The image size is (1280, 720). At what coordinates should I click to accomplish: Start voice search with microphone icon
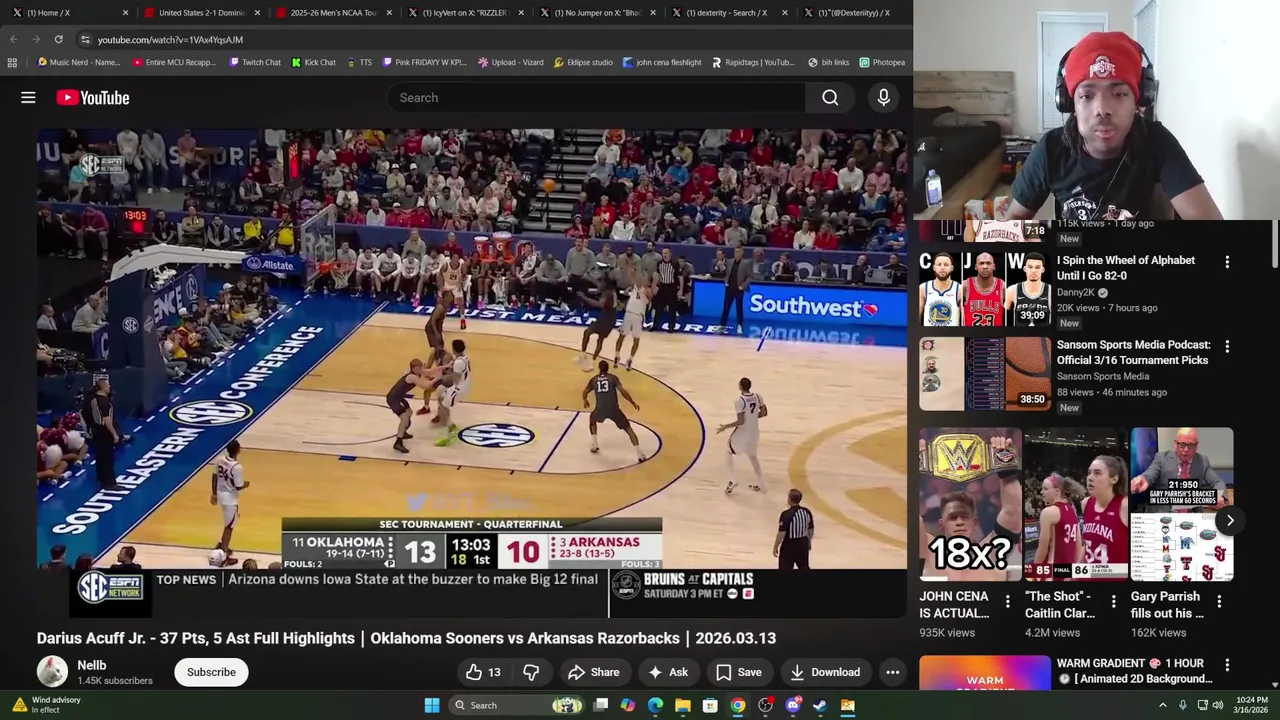[x=883, y=97]
